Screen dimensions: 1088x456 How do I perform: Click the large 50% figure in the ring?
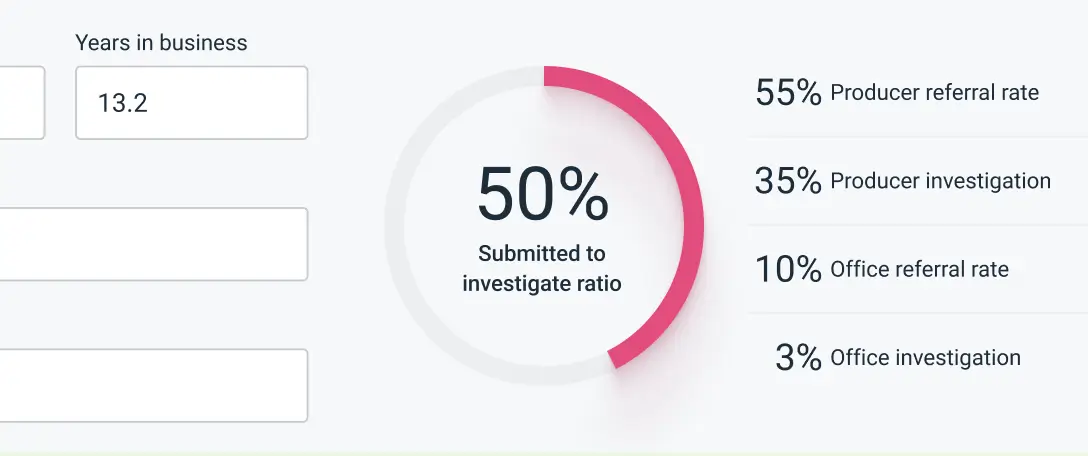coord(543,194)
